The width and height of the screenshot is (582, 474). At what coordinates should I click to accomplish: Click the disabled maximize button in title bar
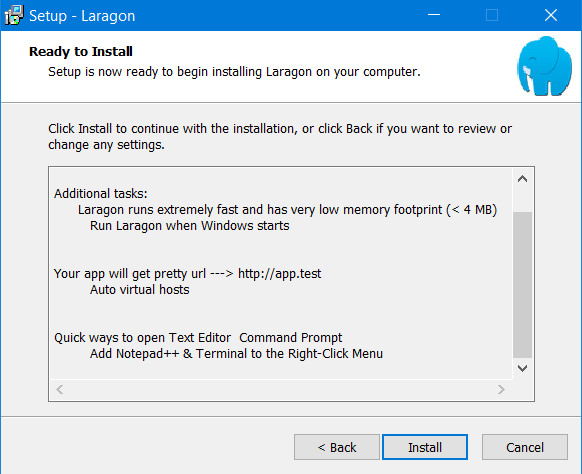[492, 15]
